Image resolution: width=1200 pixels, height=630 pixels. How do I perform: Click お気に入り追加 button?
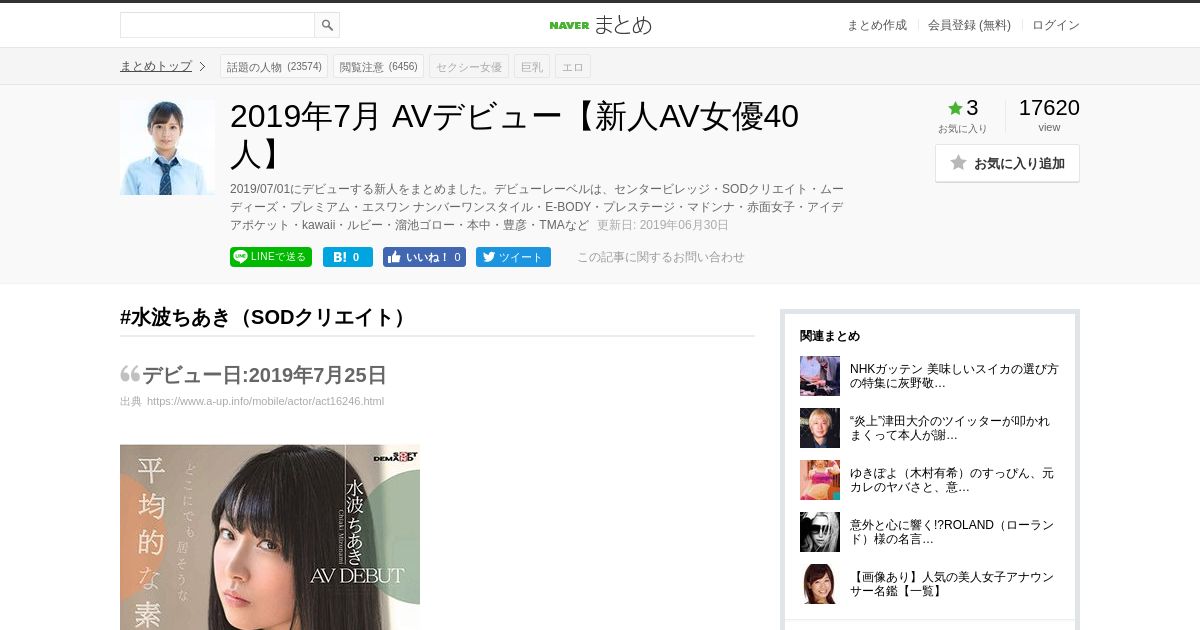[x=1007, y=163]
